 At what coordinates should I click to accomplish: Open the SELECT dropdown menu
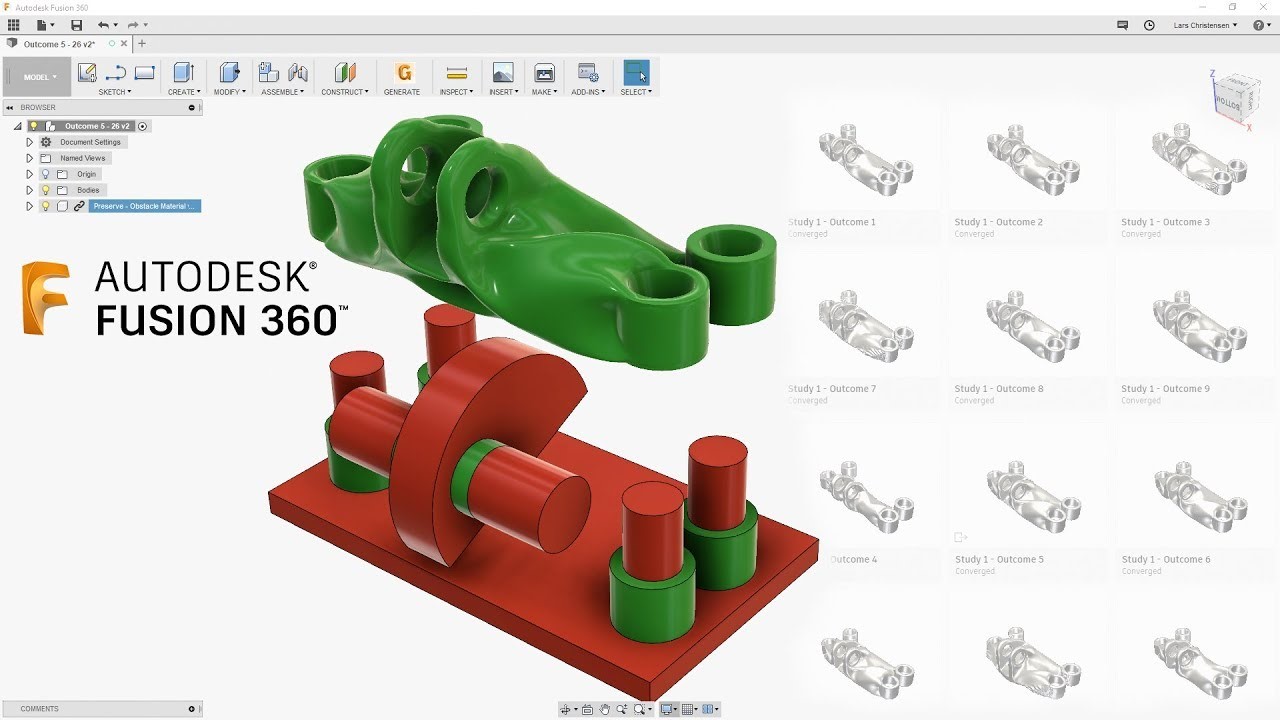(x=636, y=92)
